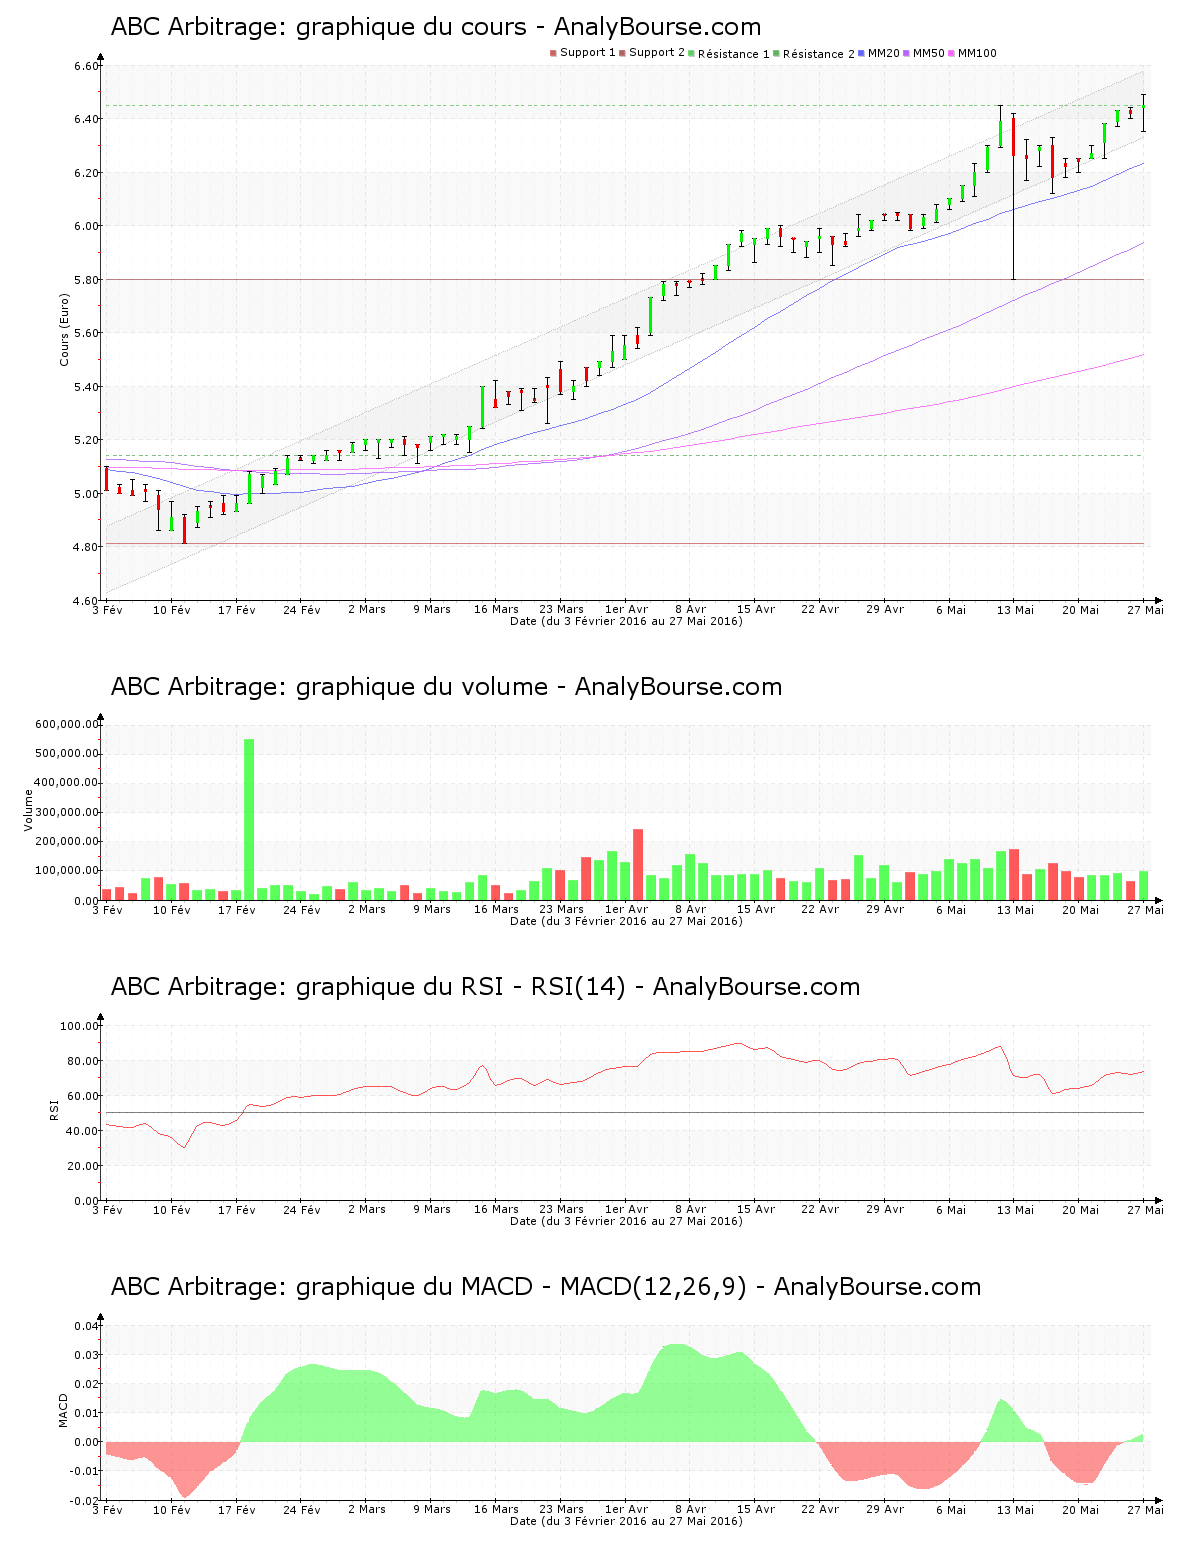
Task: Click the 500,000.00 volume axis value
Action: point(67,753)
